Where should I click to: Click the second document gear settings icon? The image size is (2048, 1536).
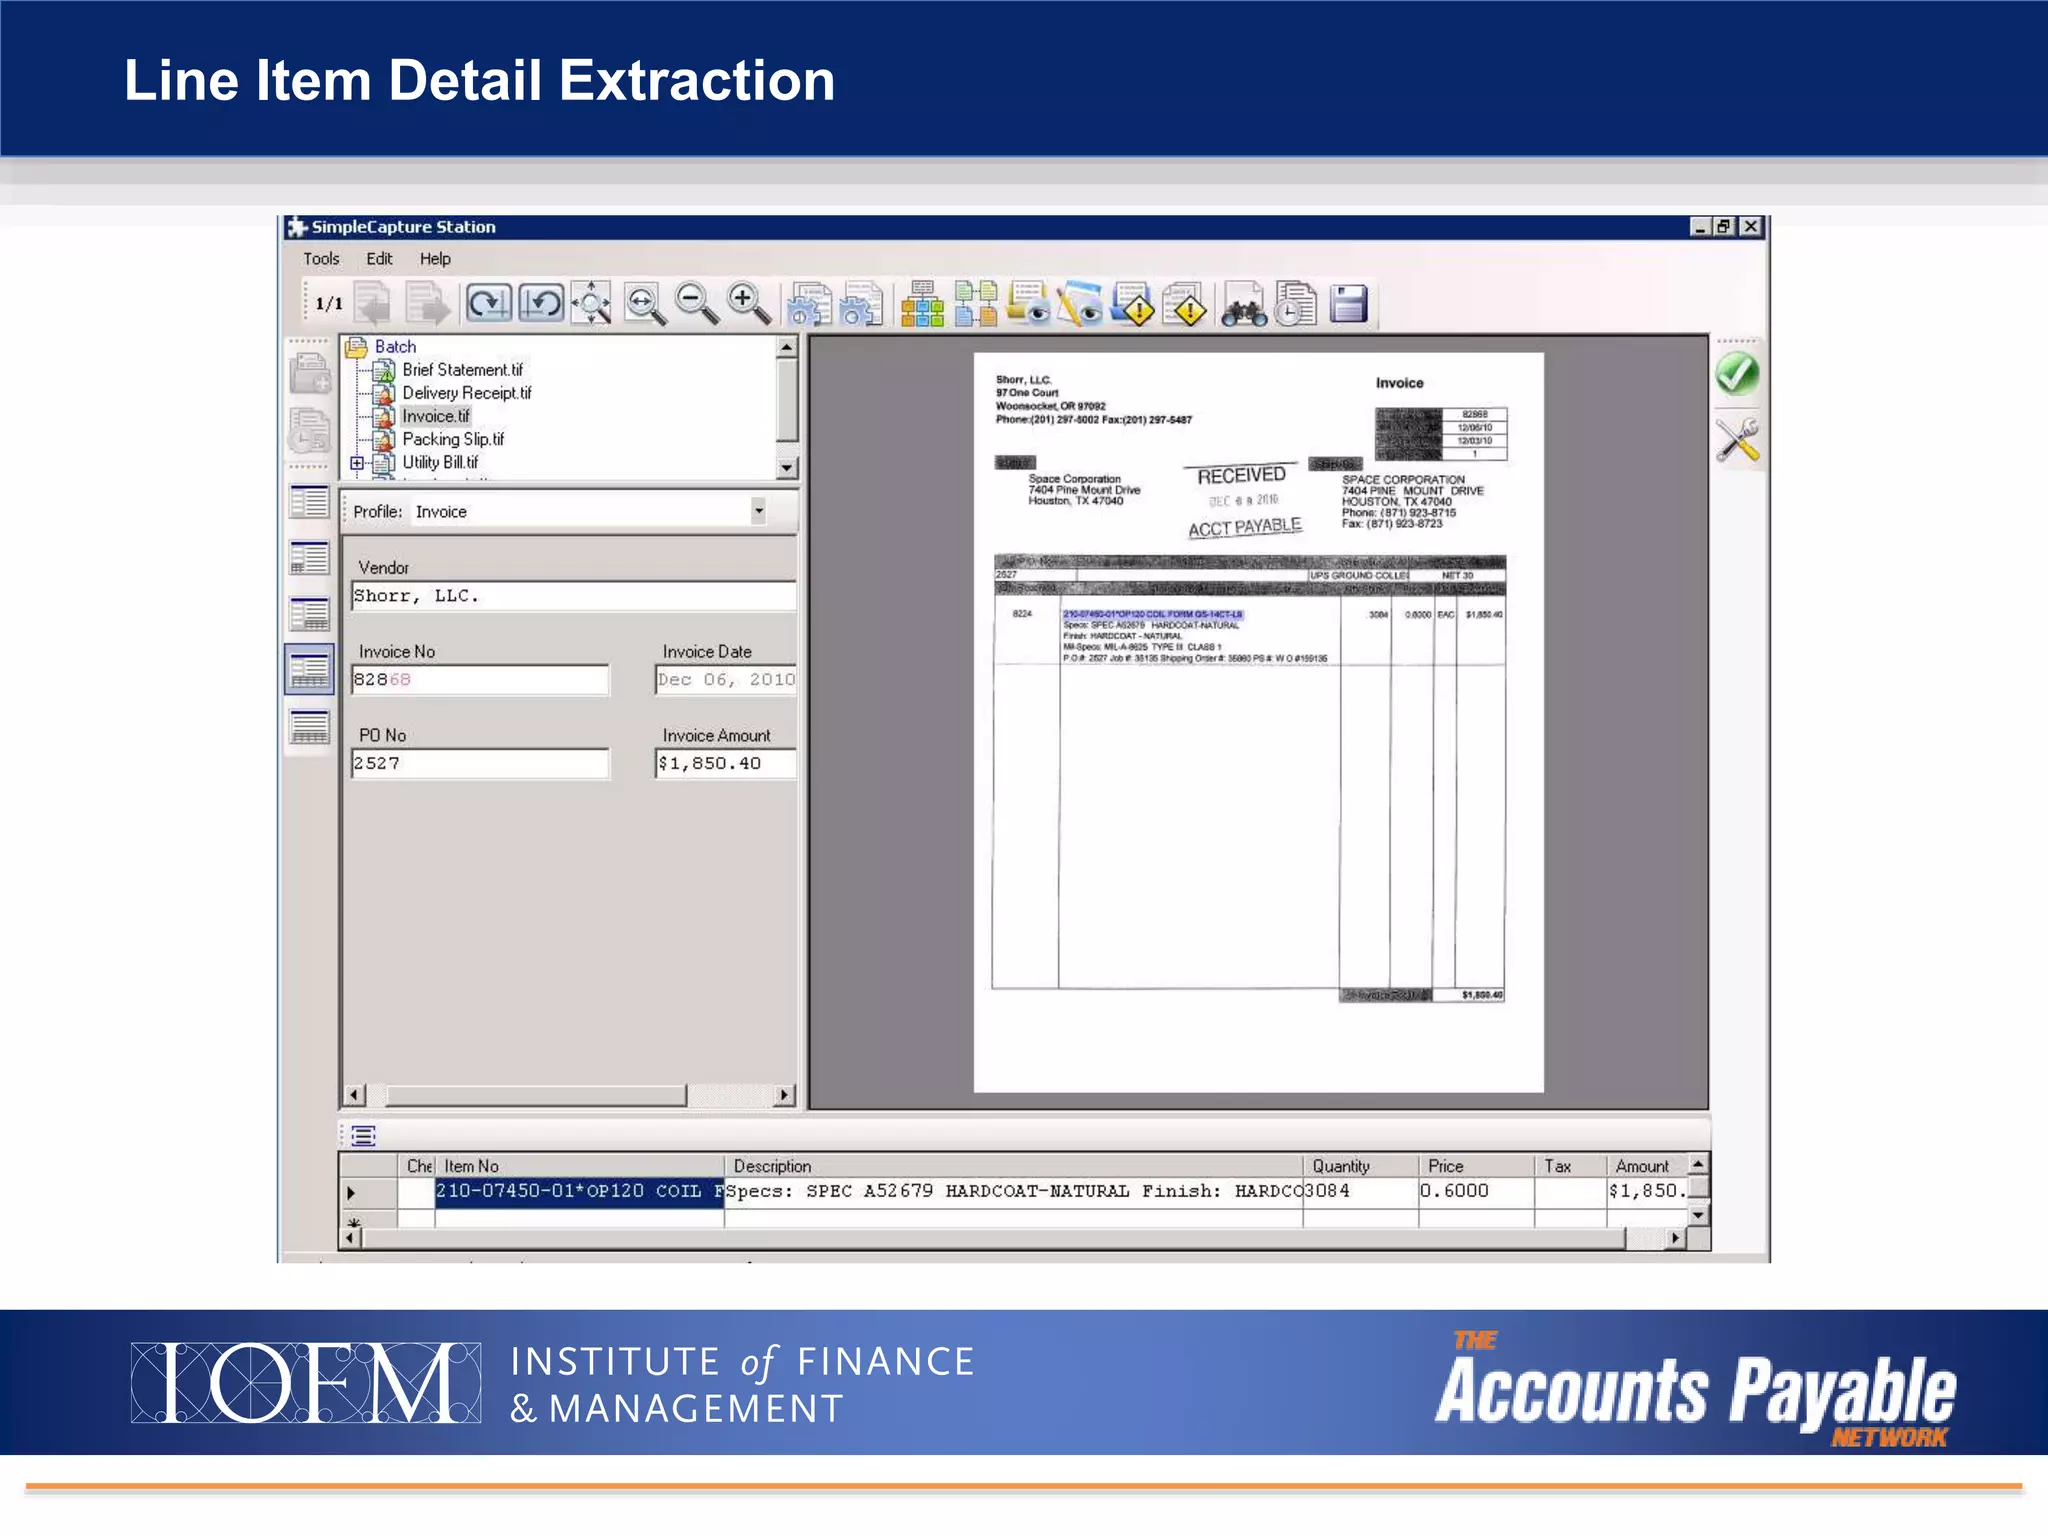[x=862, y=303]
